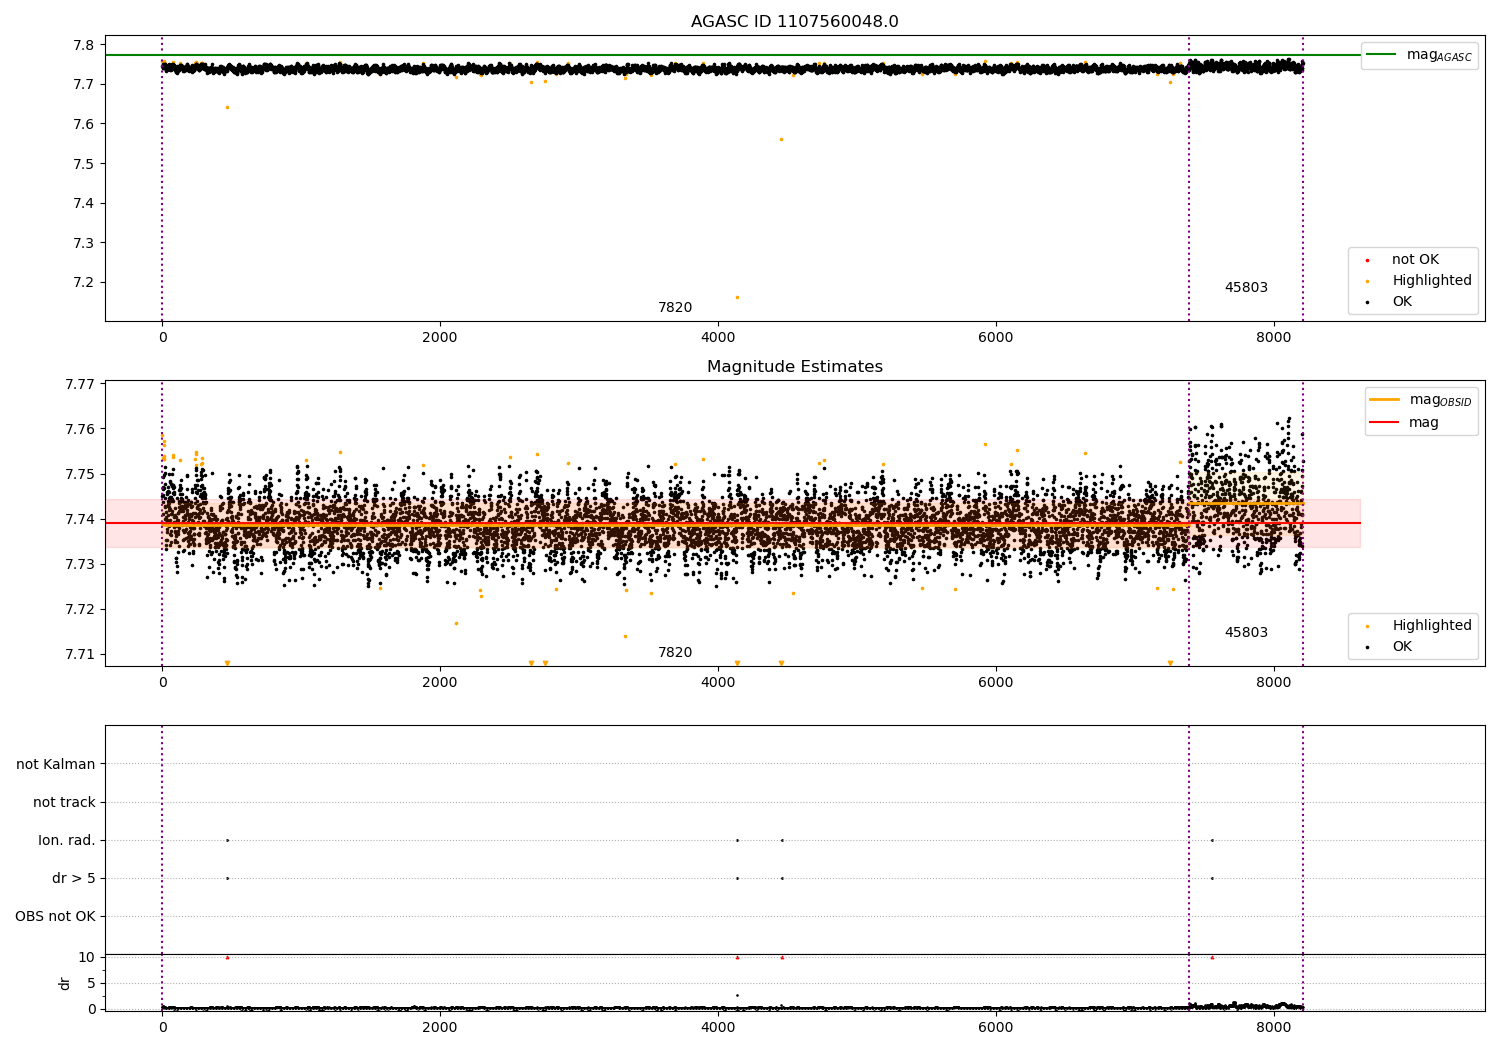Click the "2000" x-tick under the top plot

(x=440, y=337)
